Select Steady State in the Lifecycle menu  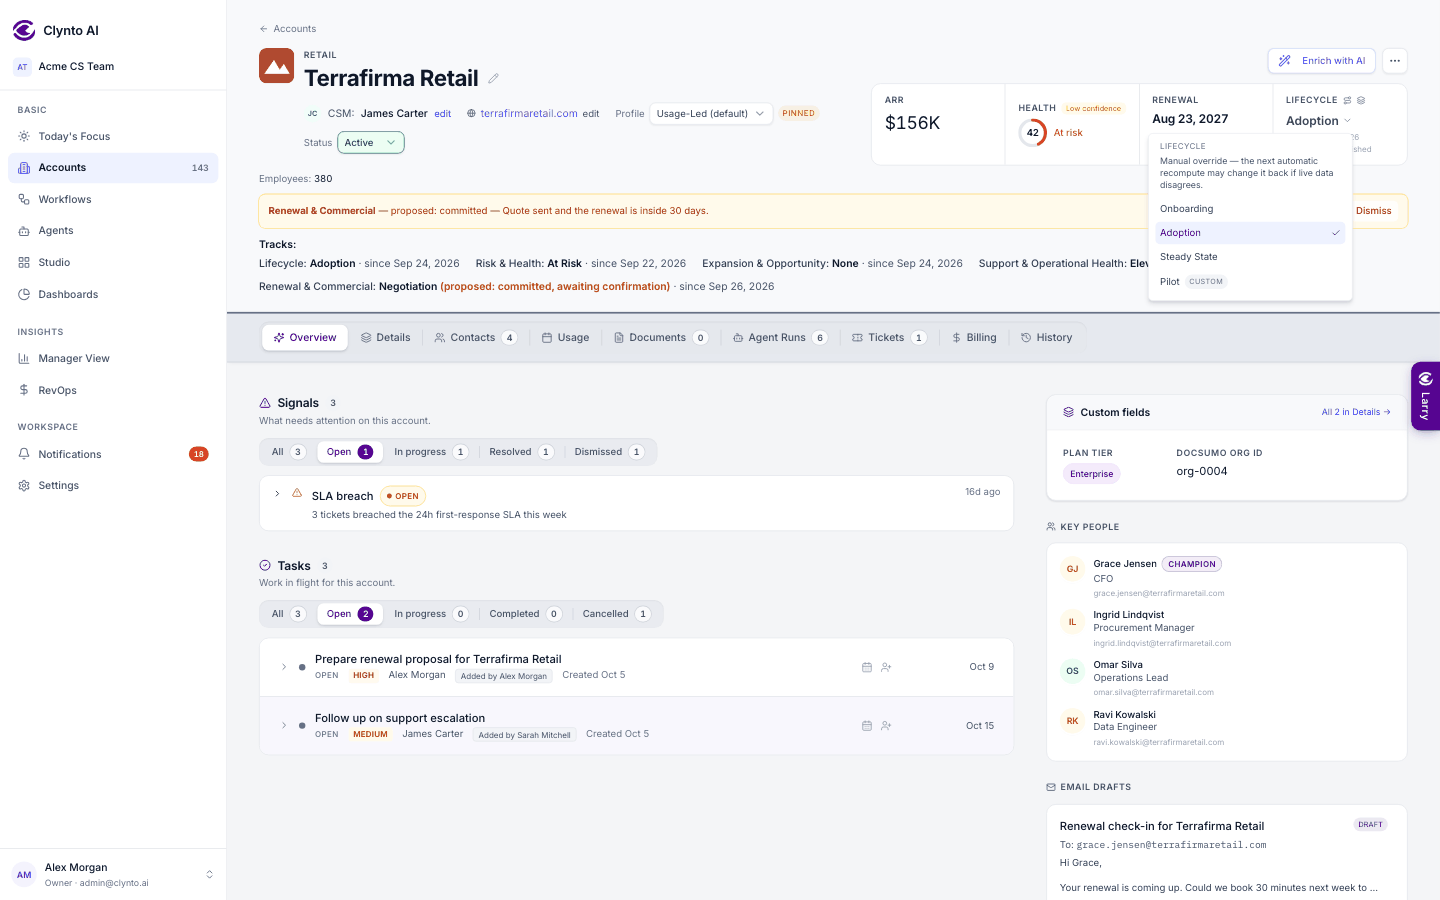coord(1250,257)
